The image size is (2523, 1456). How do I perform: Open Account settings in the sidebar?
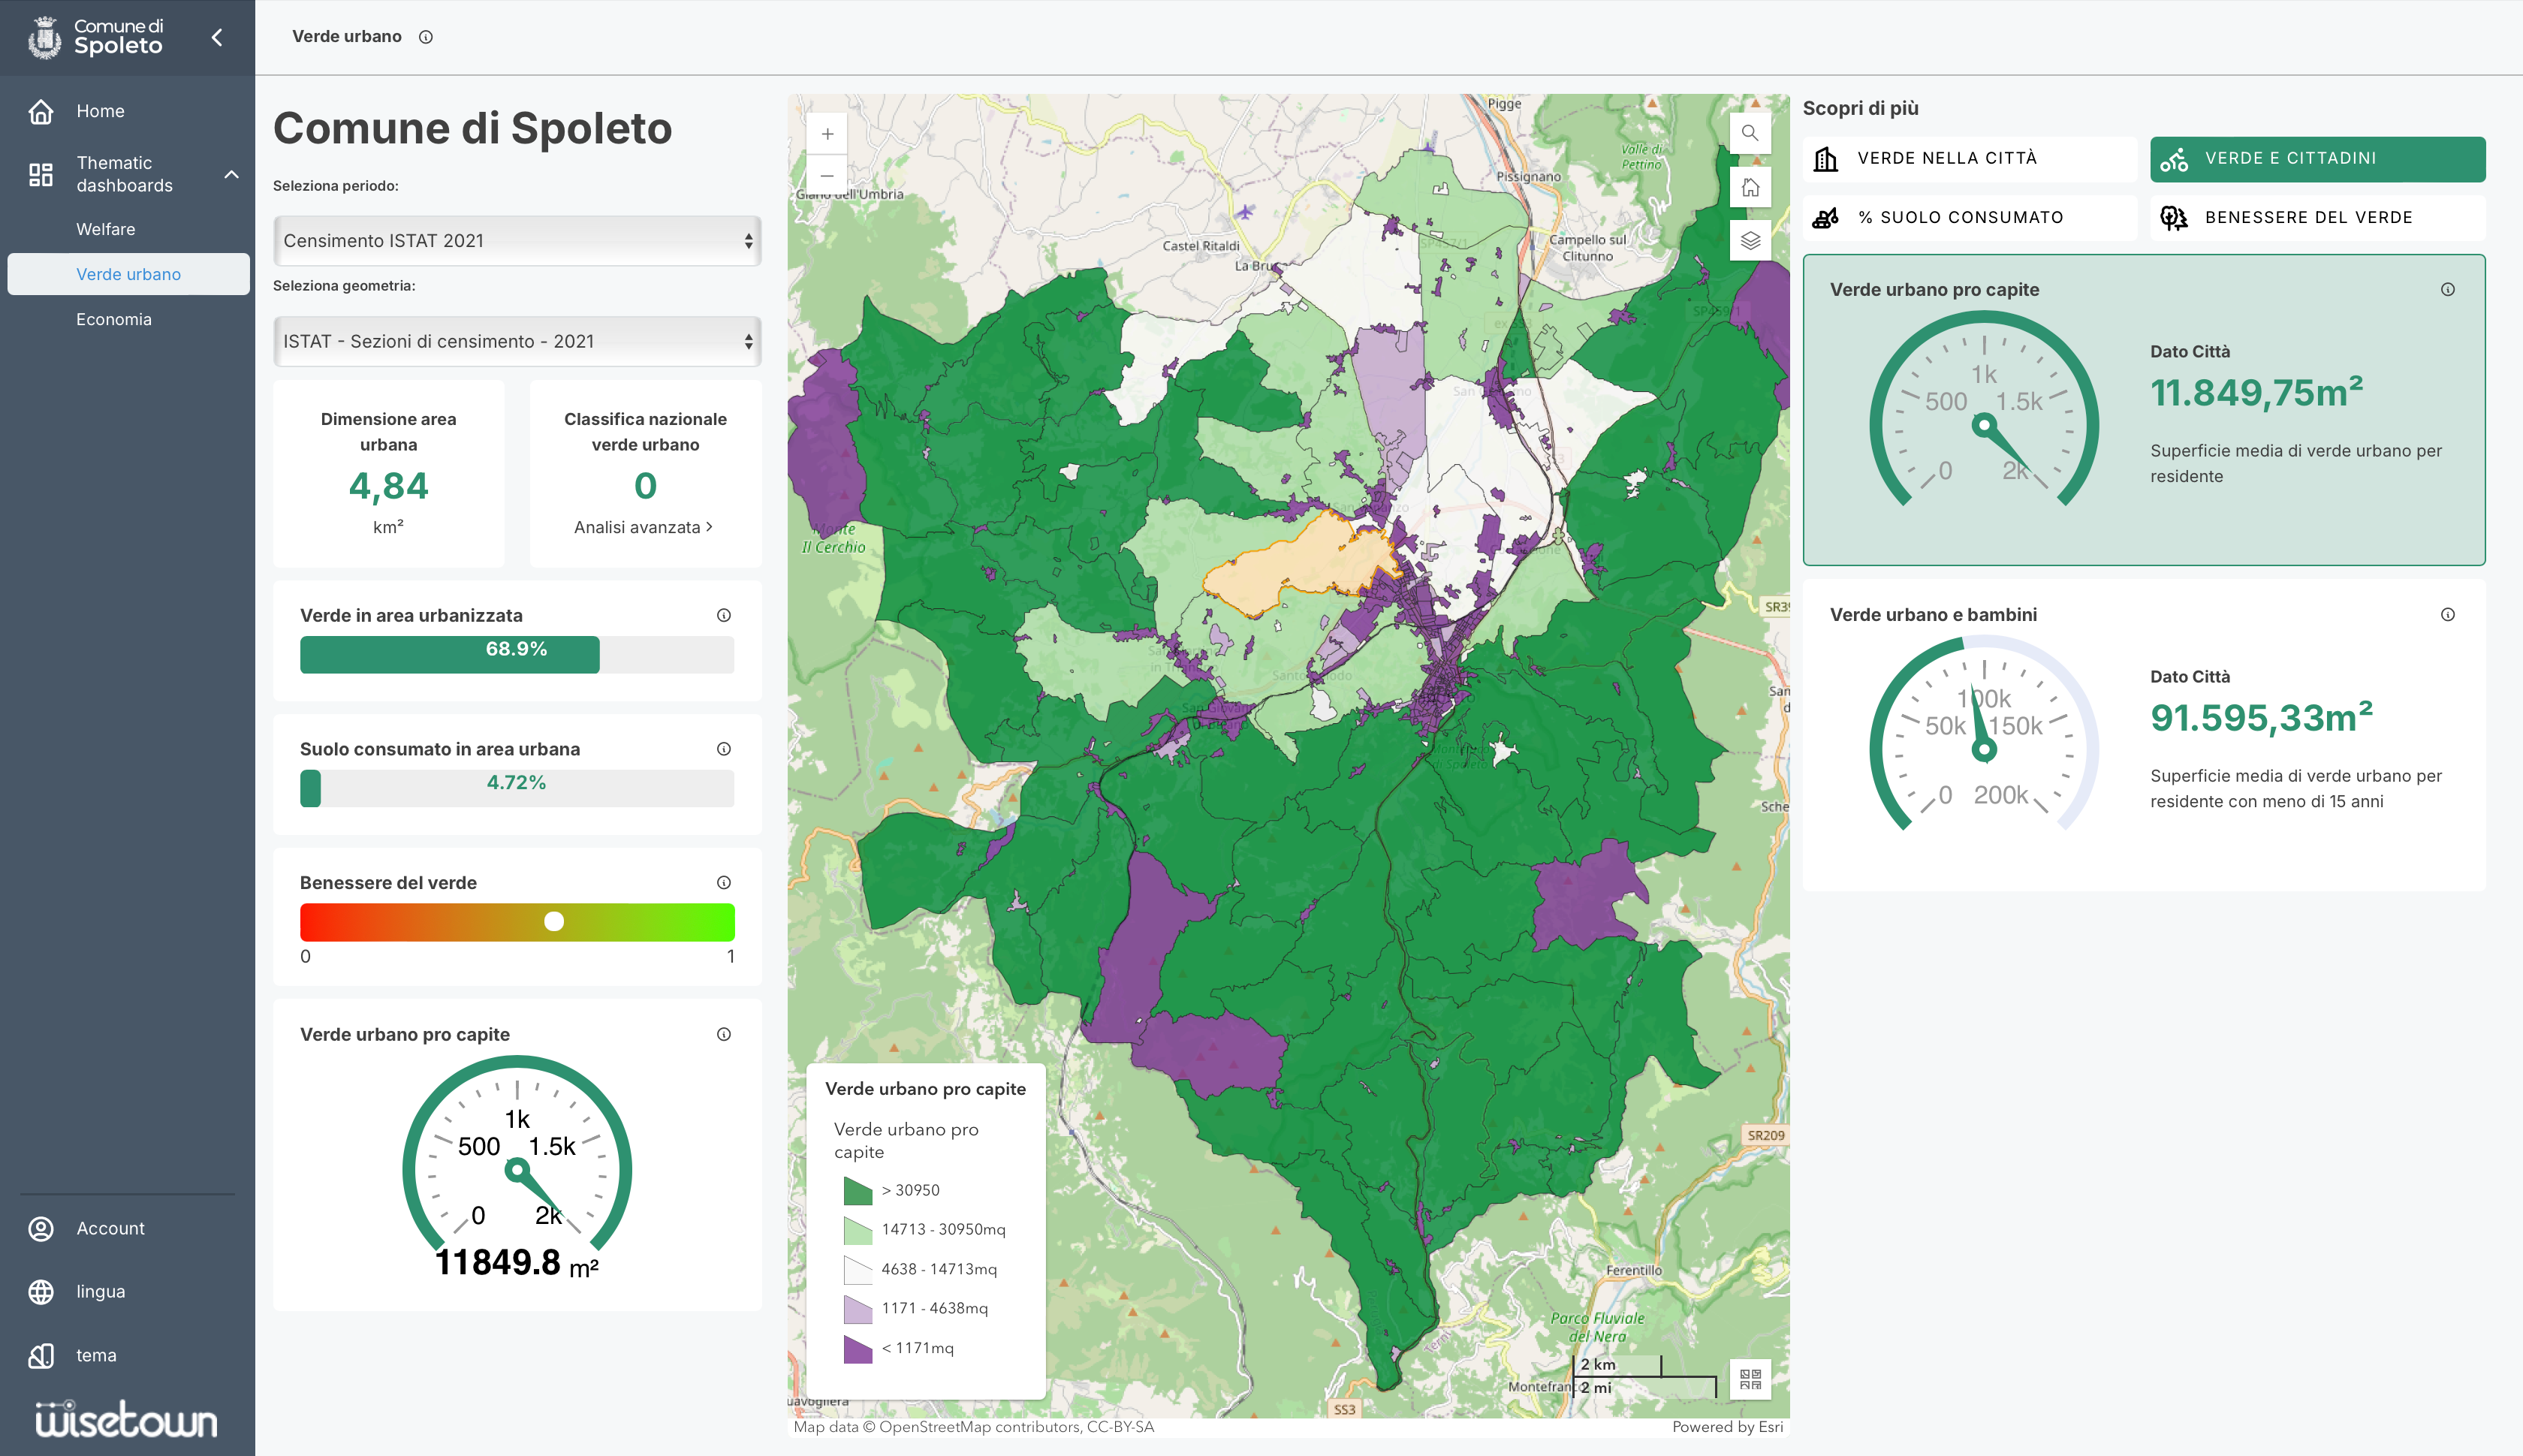[110, 1228]
